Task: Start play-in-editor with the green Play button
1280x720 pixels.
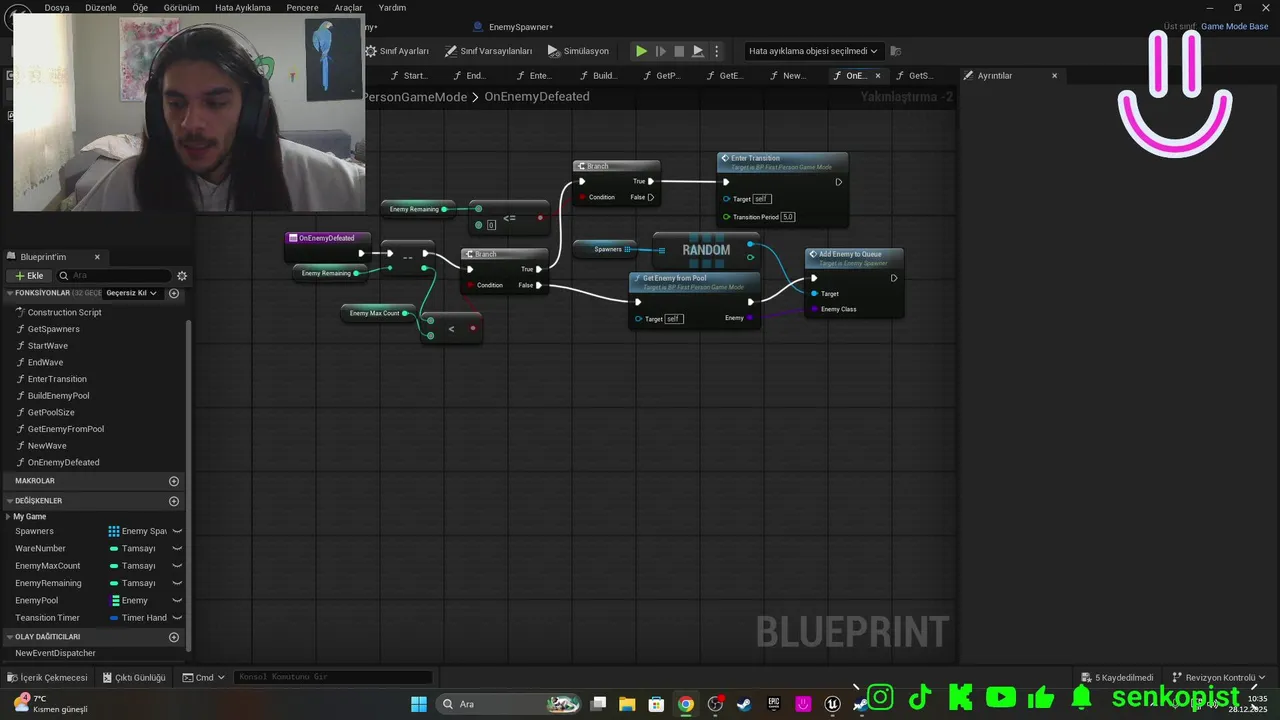Action: point(641,51)
